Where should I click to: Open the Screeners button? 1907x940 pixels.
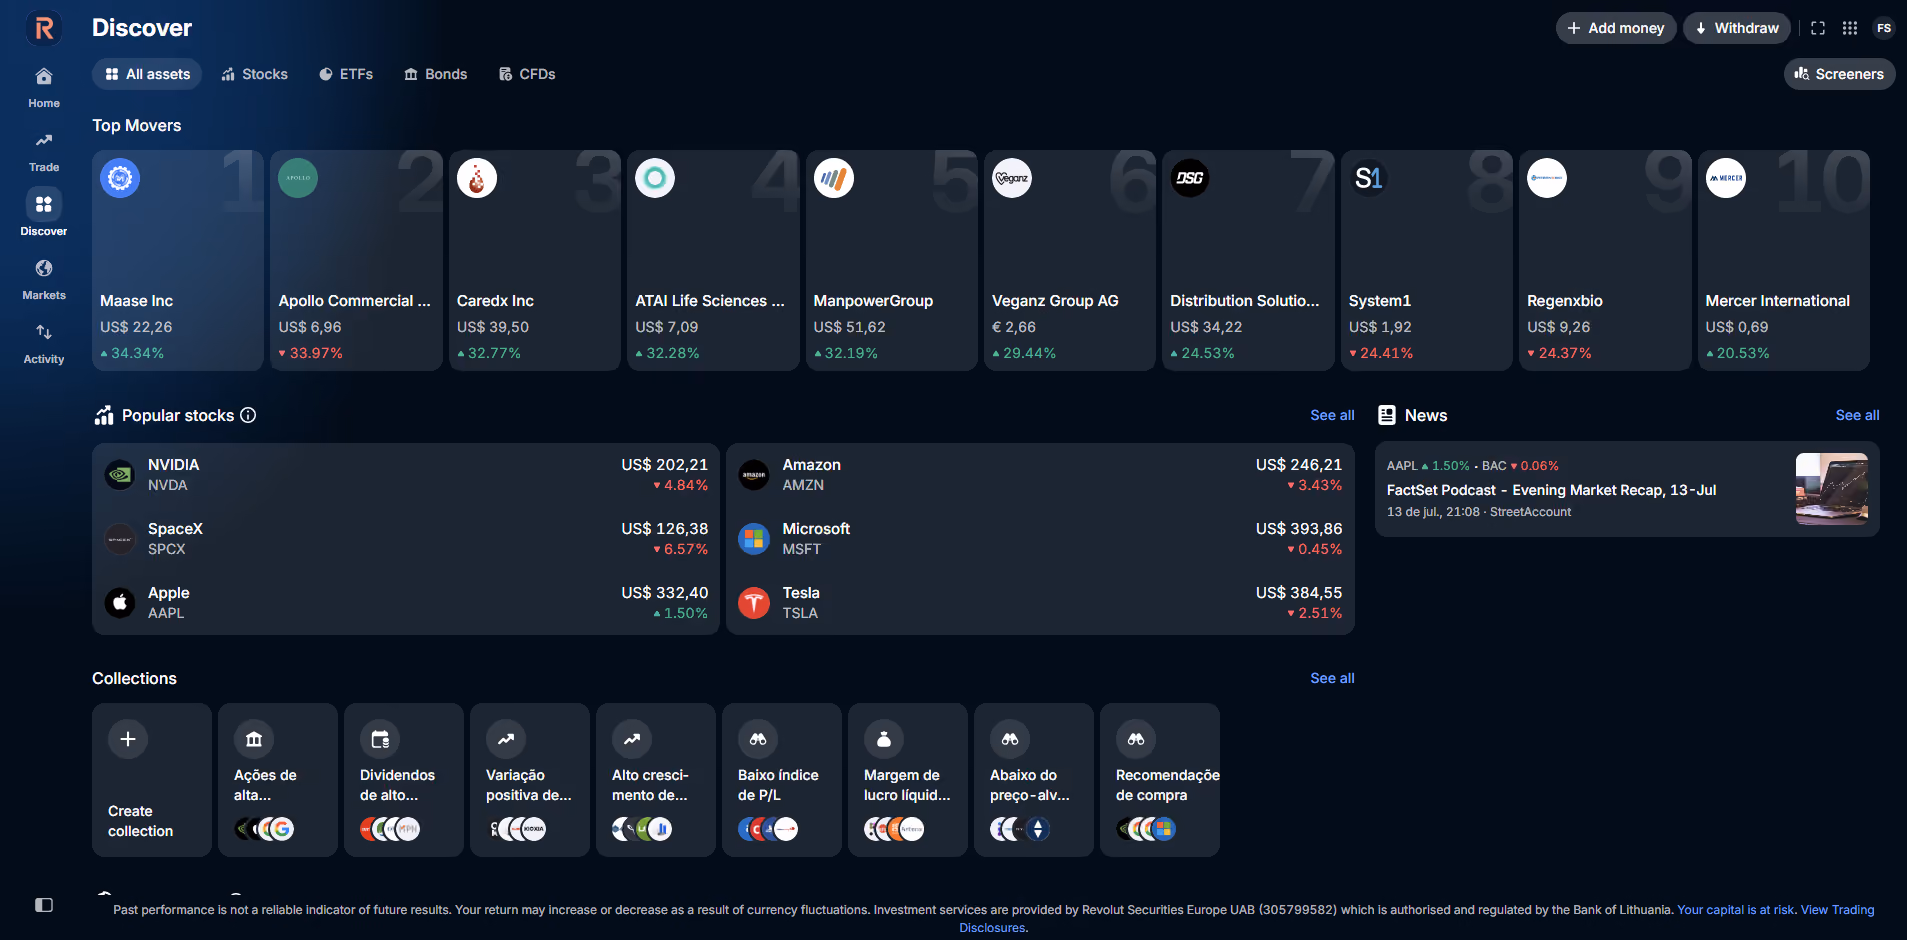1839,74
